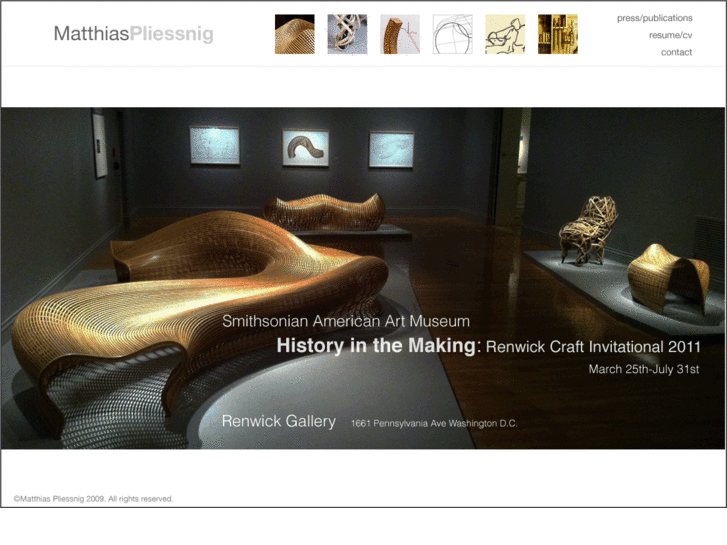Open the yellow figure drawing thumbnail
Viewport: 727px width, 545px height.
click(505, 34)
